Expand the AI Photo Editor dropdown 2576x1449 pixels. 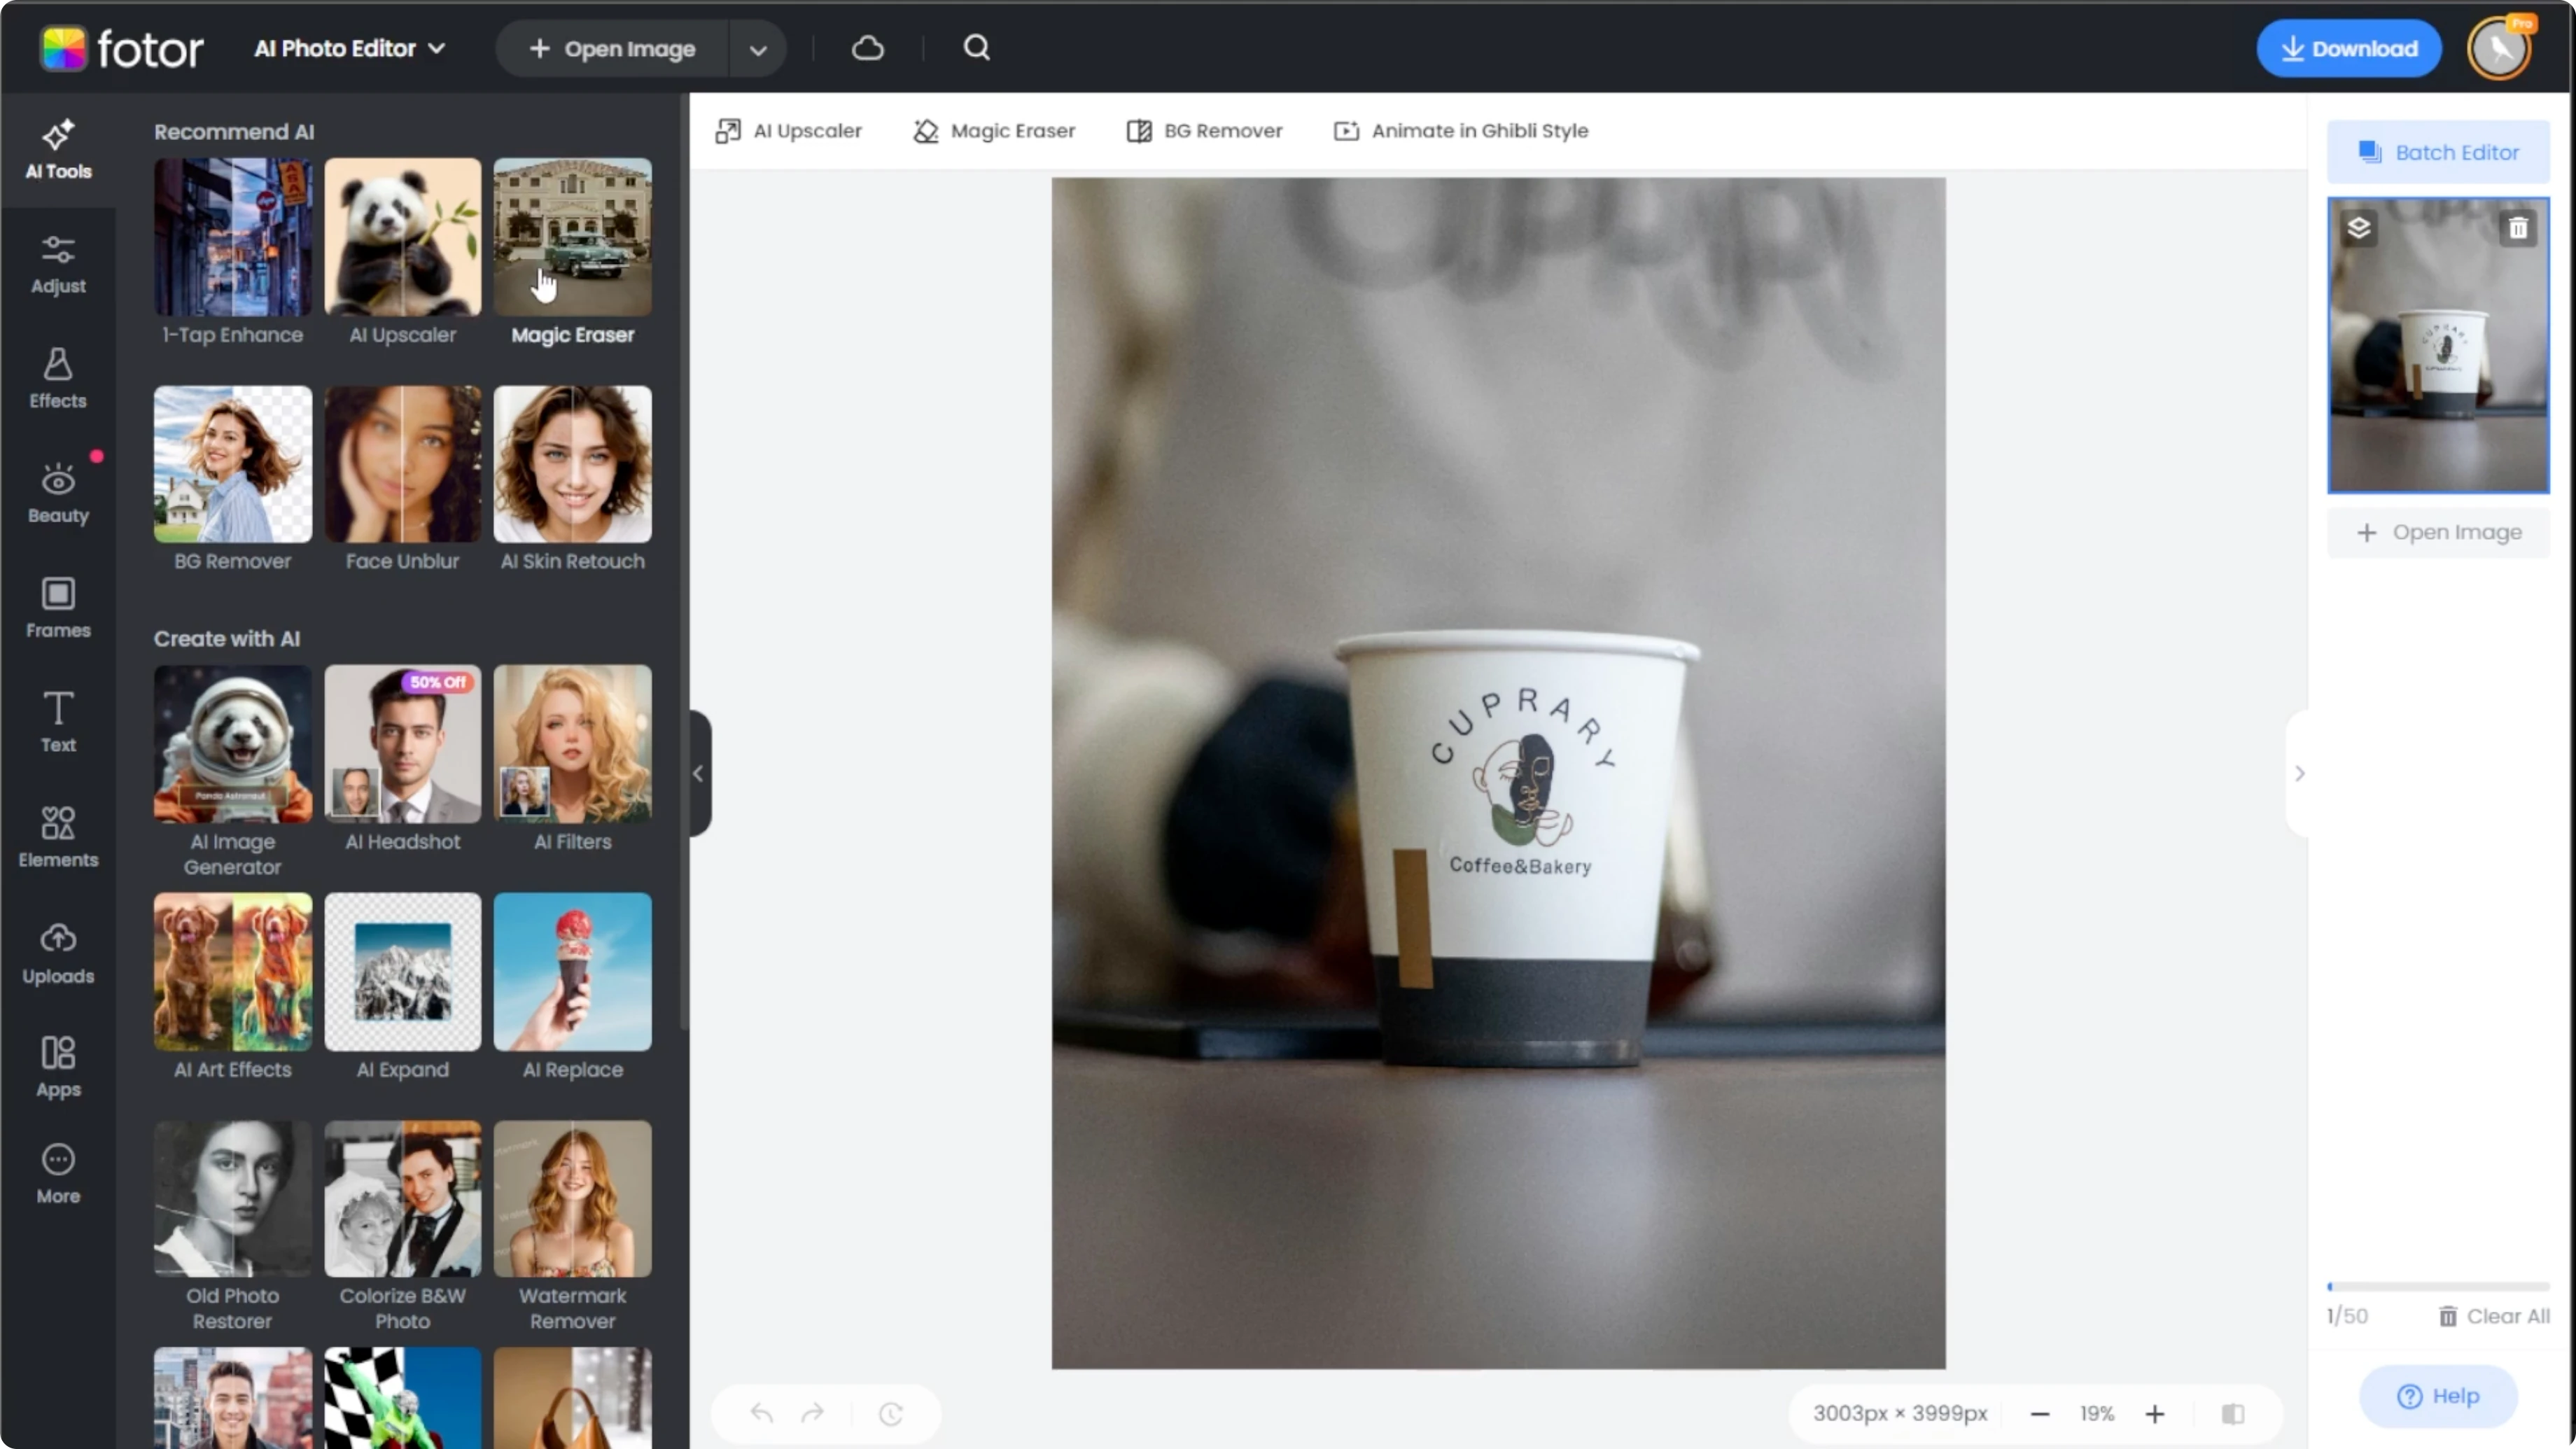point(350,48)
